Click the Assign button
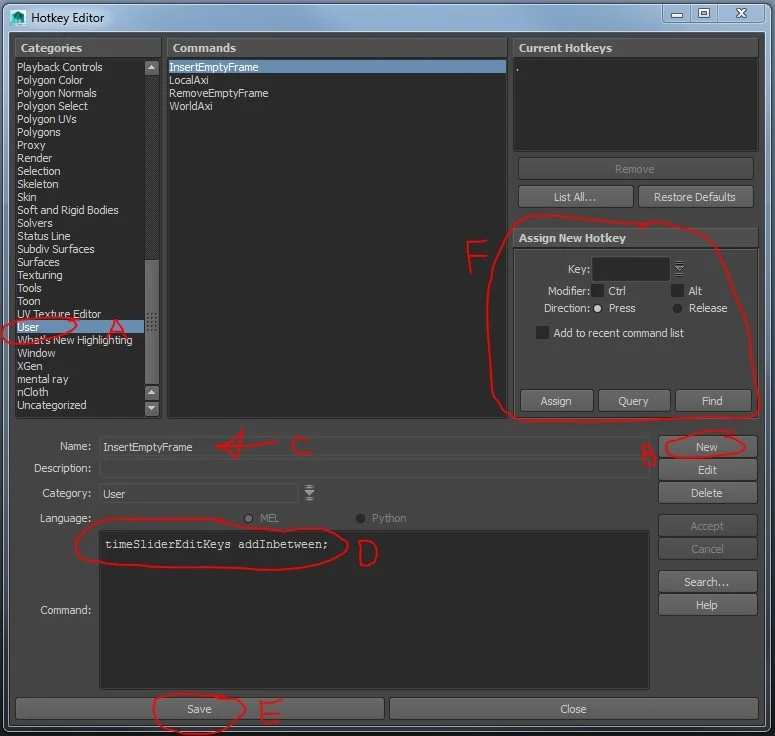Viewport: 775px width, 736px height. pos(556,401)
